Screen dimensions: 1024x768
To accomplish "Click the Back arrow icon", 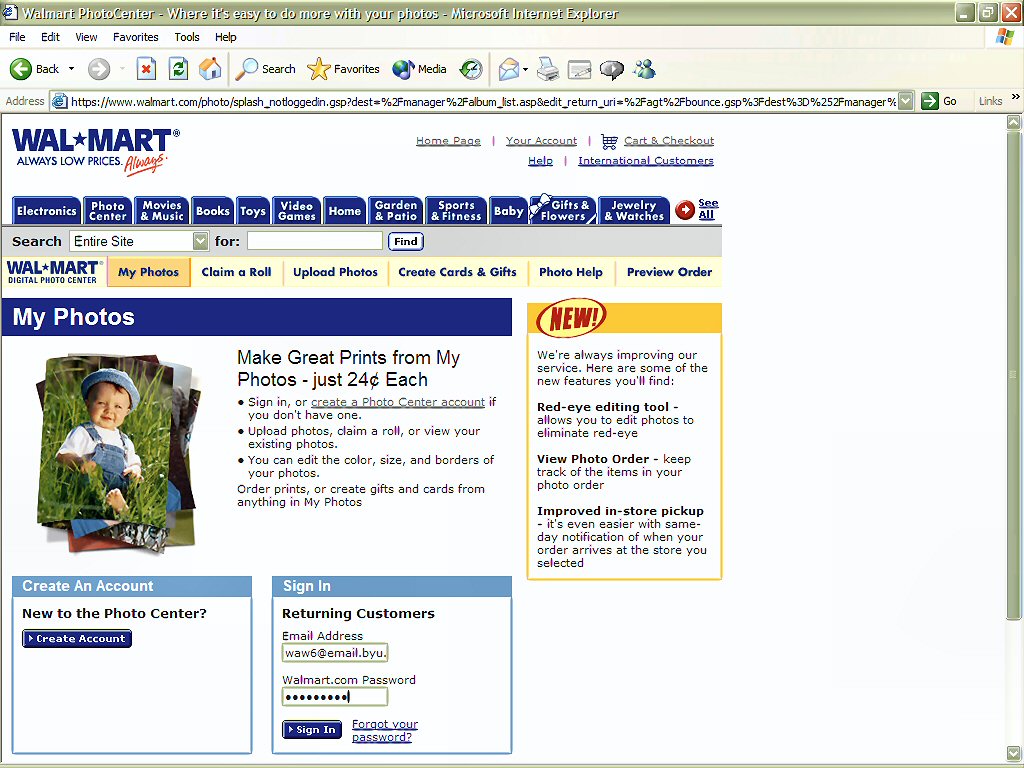I will click(x=20, y=69).
